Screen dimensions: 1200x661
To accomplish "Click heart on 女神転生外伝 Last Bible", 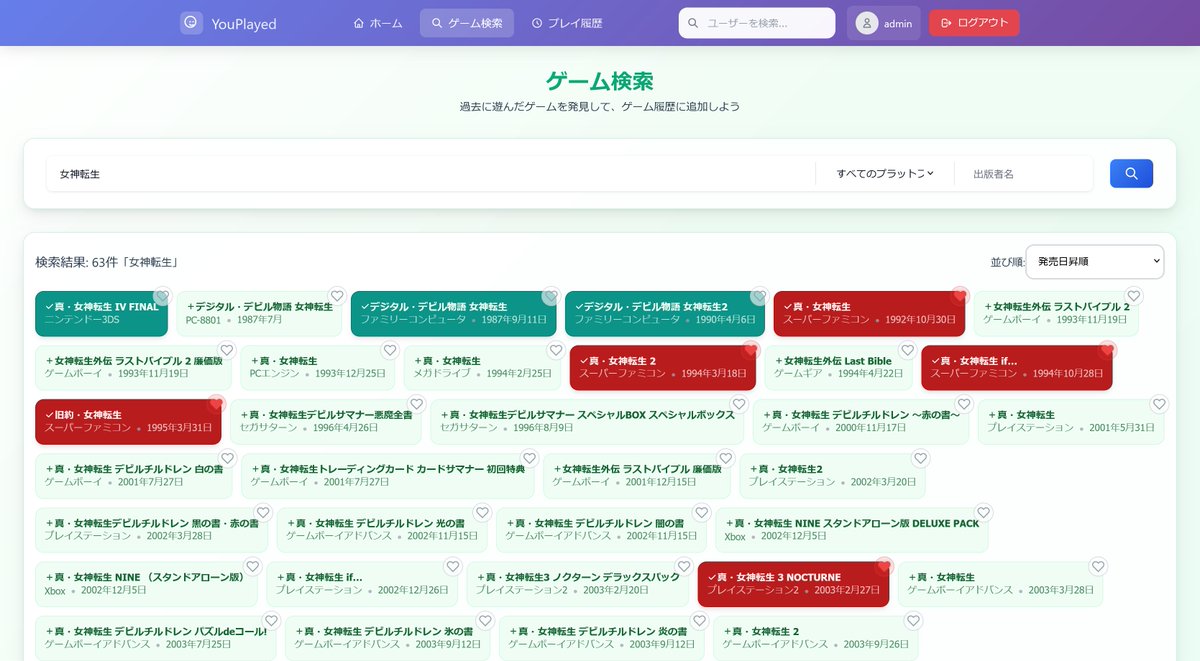I will 907,350.
